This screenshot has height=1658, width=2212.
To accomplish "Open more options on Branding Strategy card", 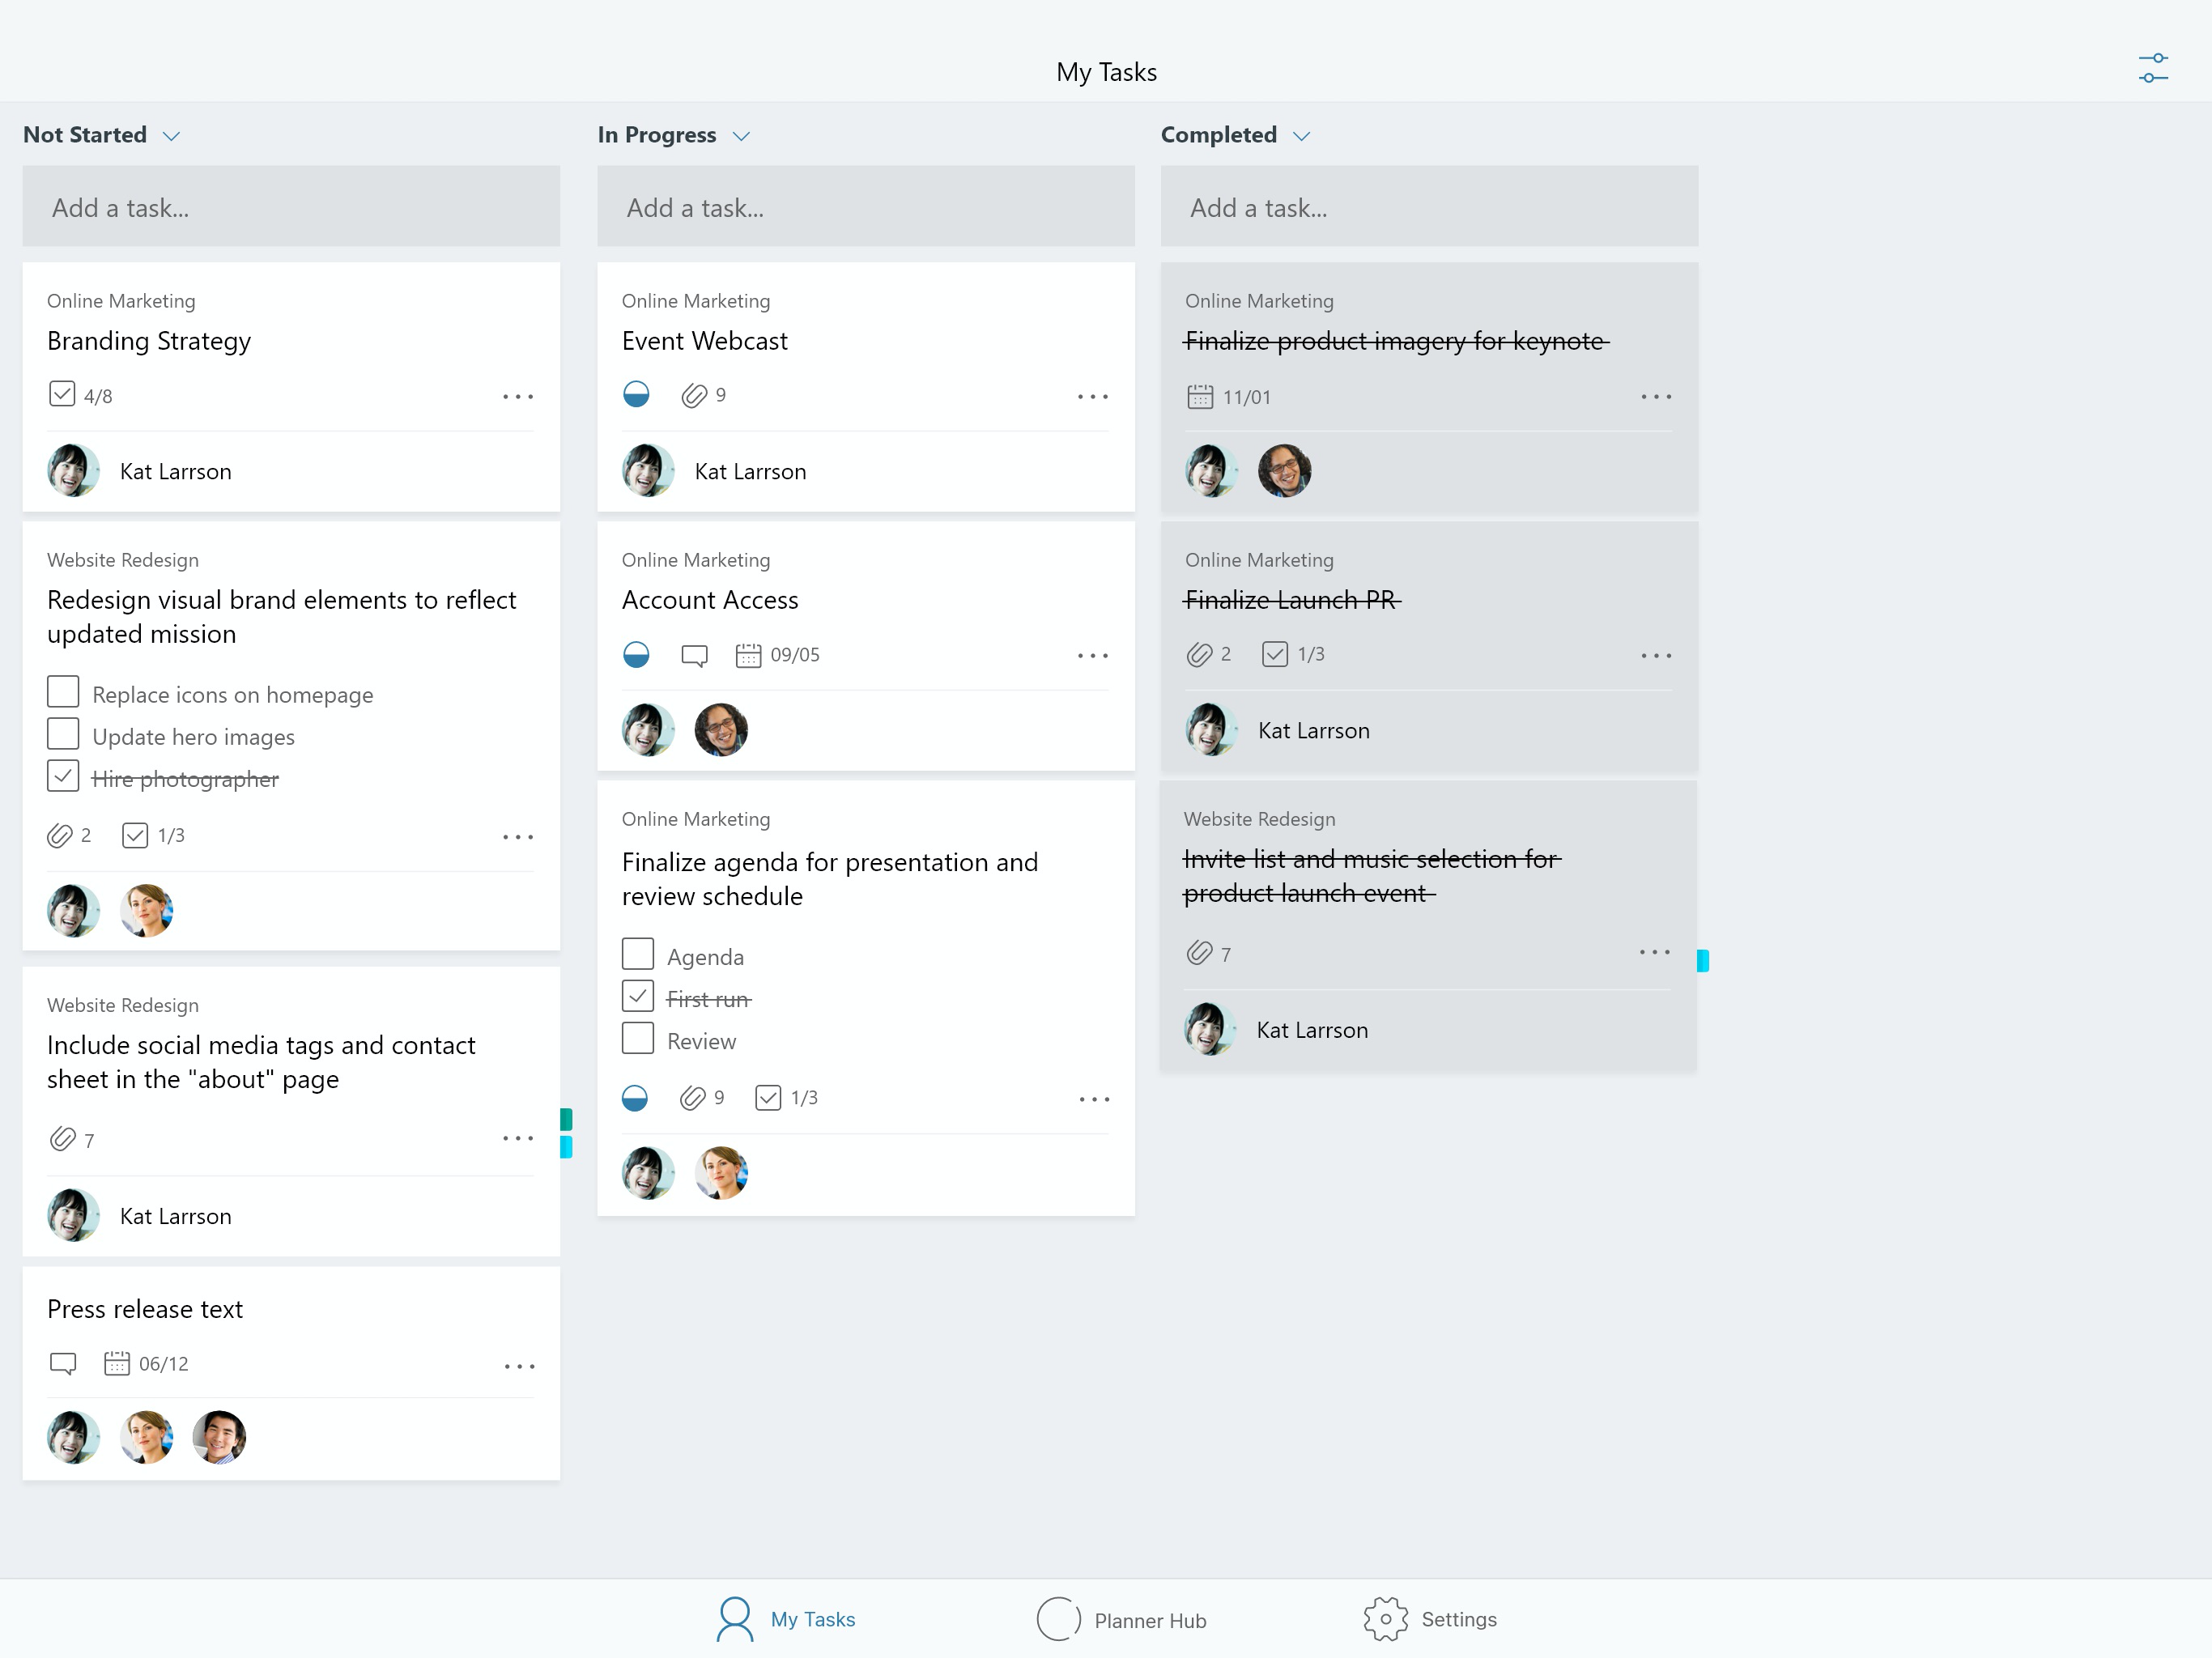I will click(x=517, y=397).
